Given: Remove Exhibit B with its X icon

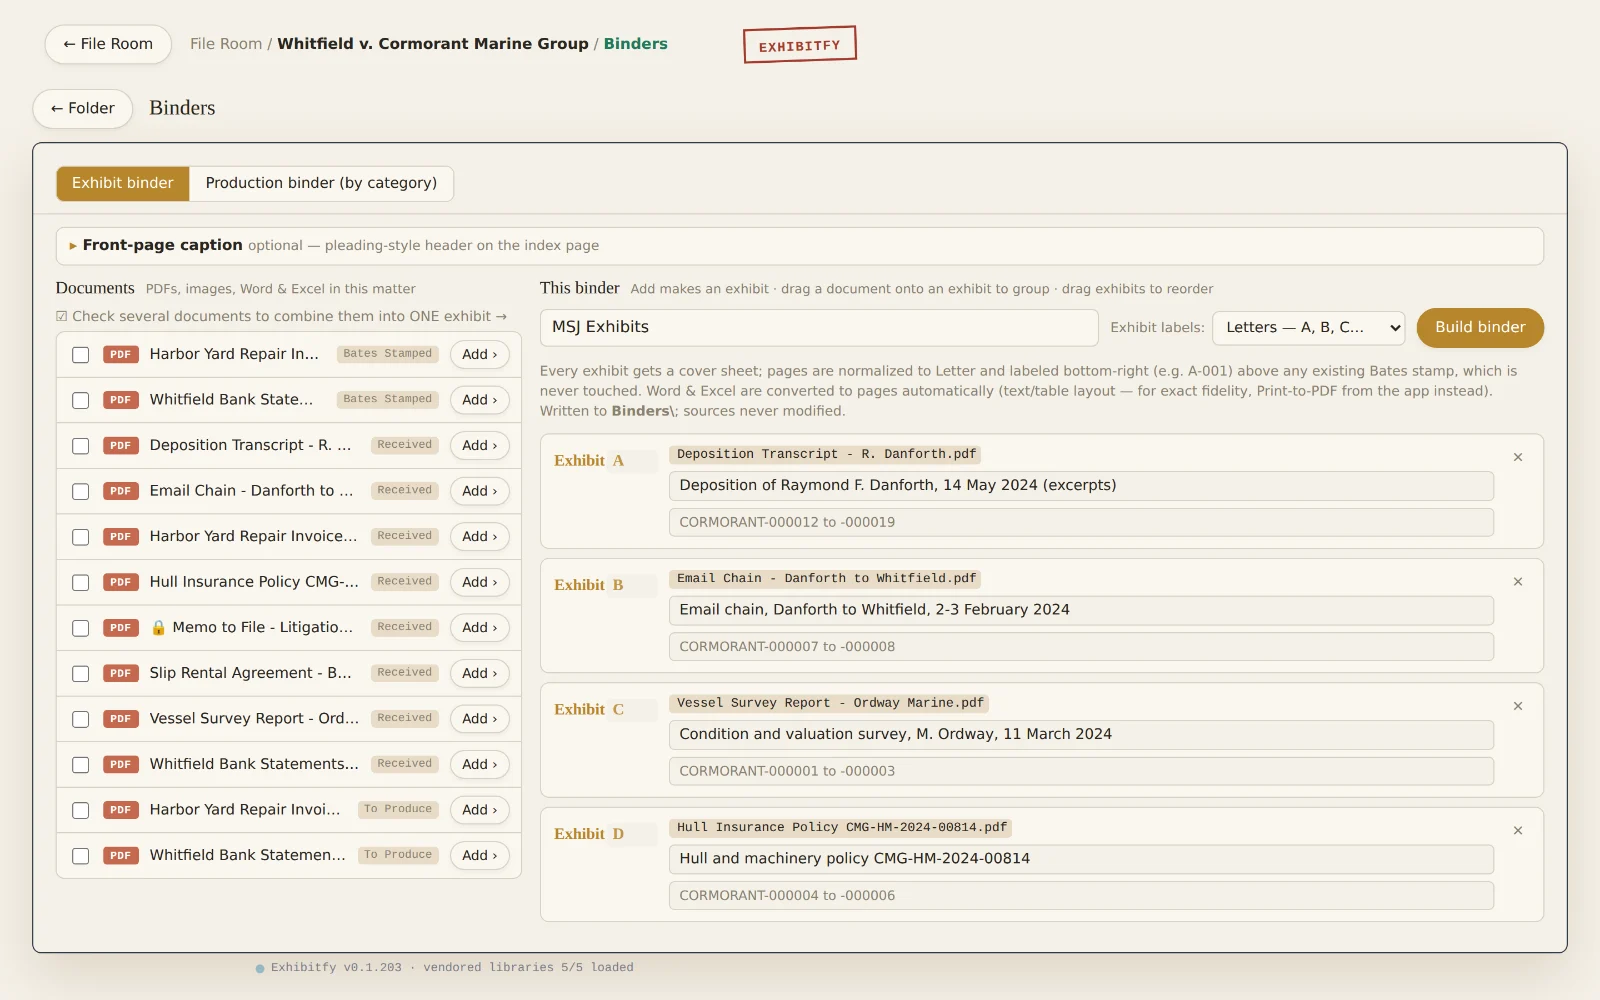Looking at the screenshot, I should click(1517, 582).
